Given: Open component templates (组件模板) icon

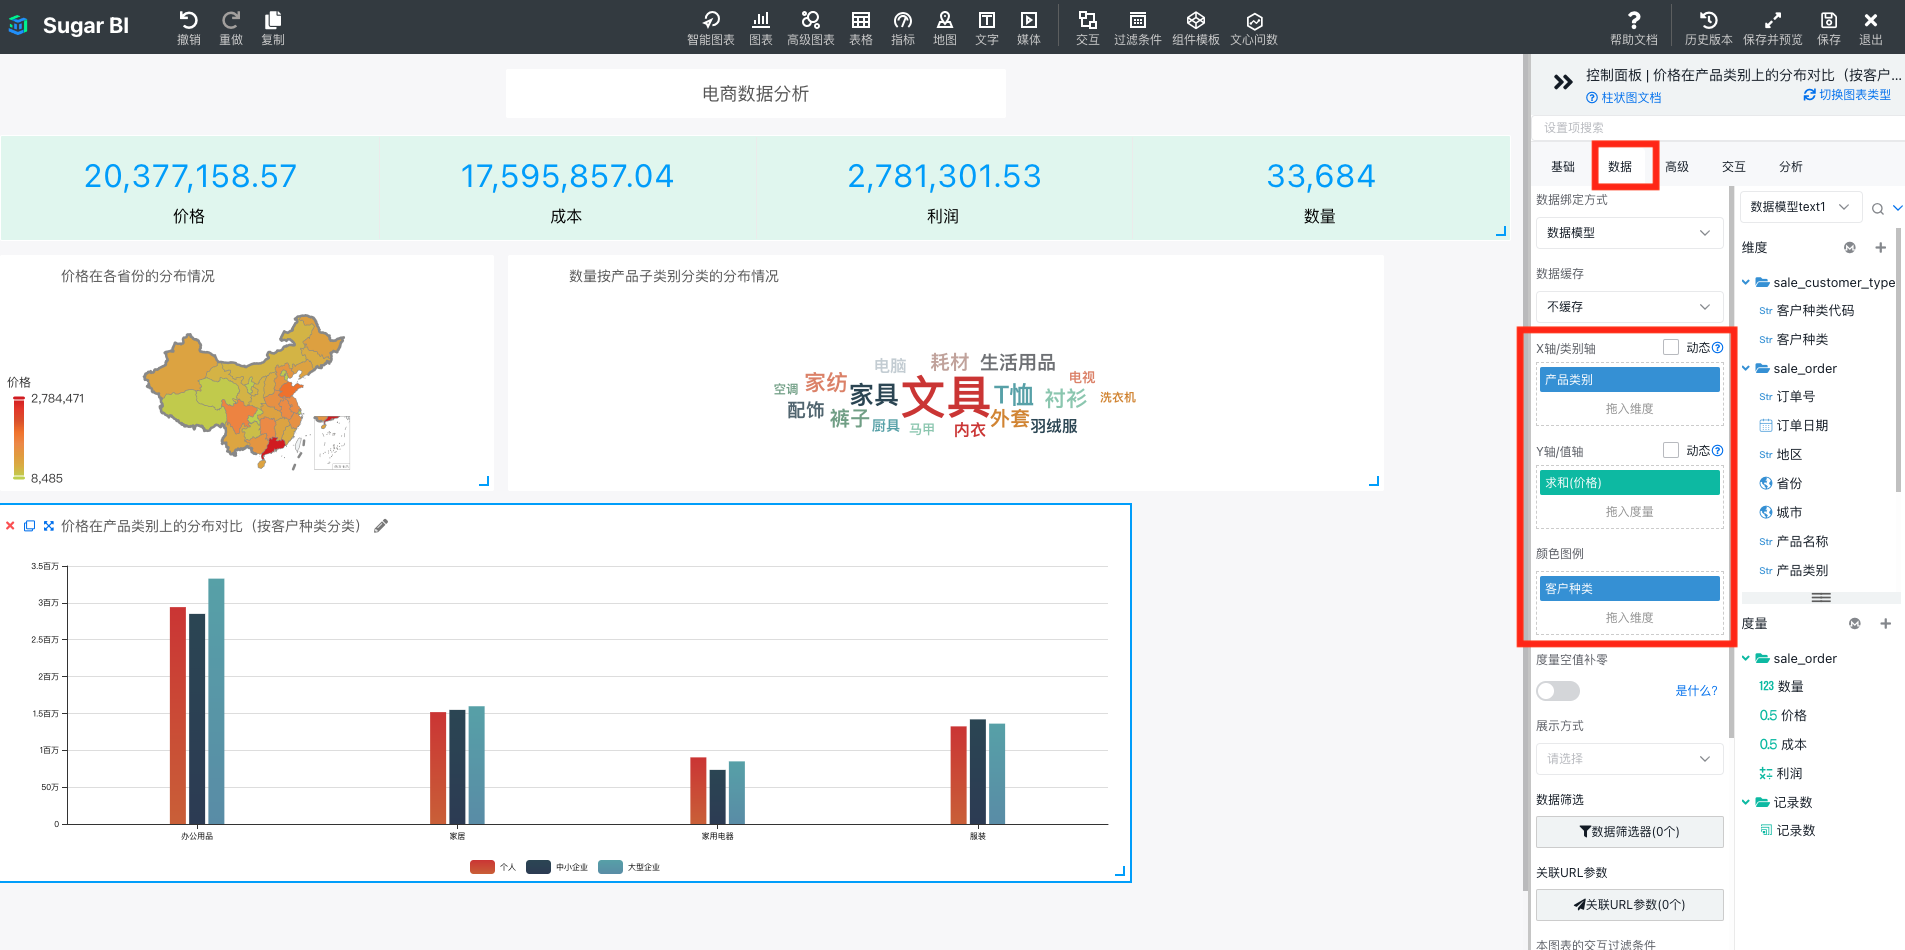Looking at the screenshot, I should click(1196, 20).
